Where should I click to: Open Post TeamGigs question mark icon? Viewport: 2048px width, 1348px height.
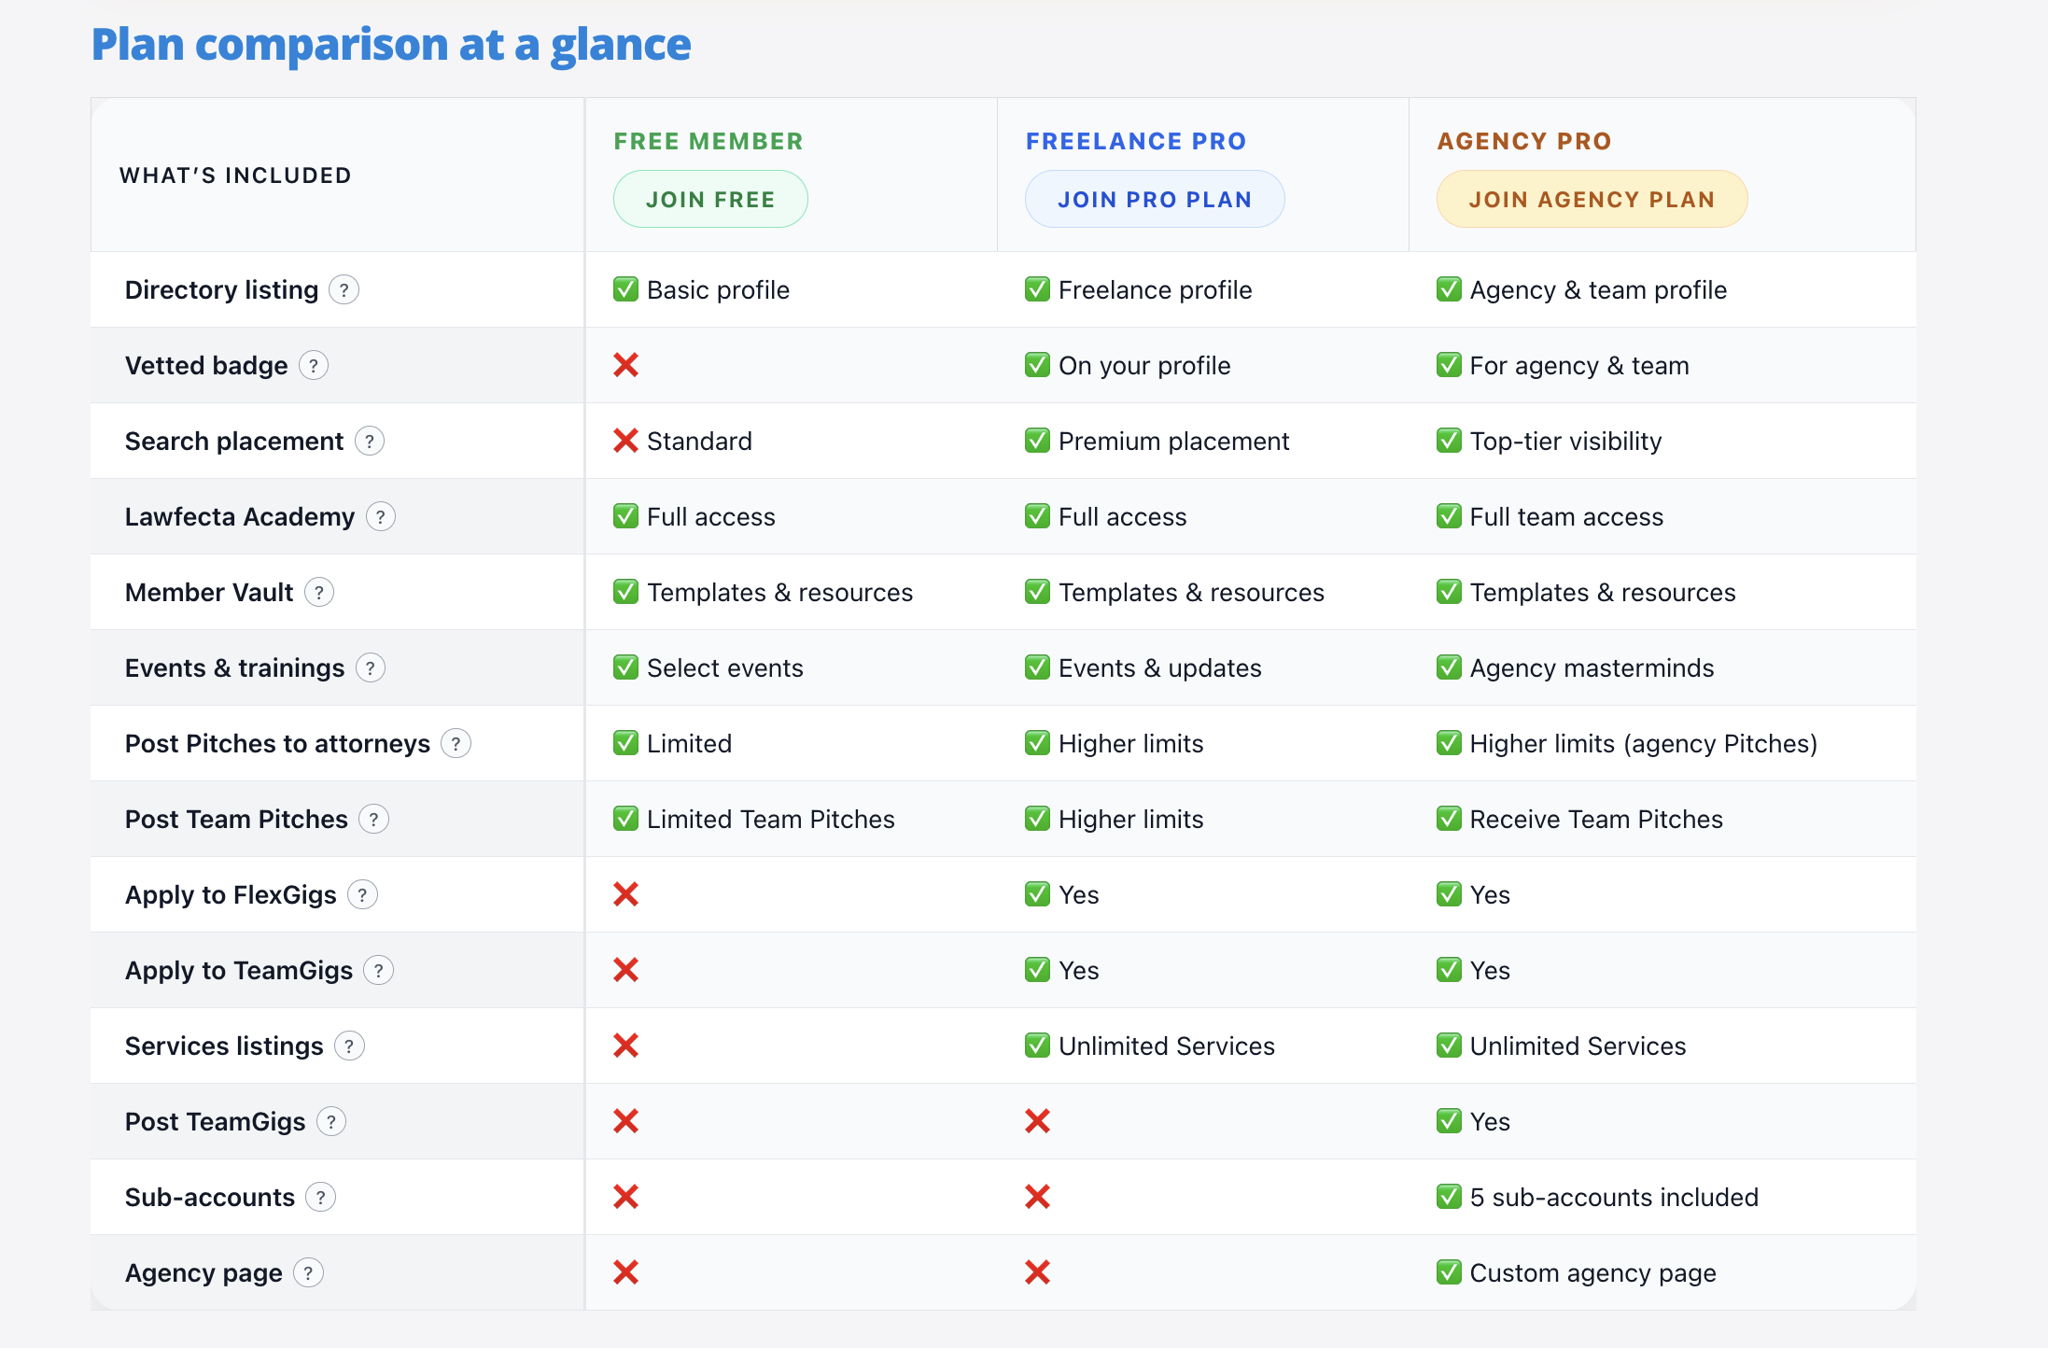331,1122
